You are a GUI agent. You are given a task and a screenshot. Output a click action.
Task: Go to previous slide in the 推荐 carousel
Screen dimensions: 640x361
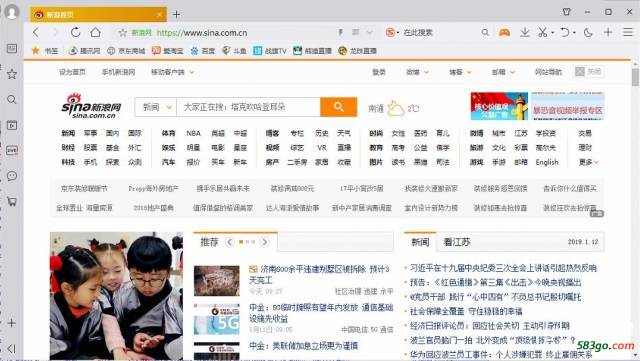coord(230,242)
